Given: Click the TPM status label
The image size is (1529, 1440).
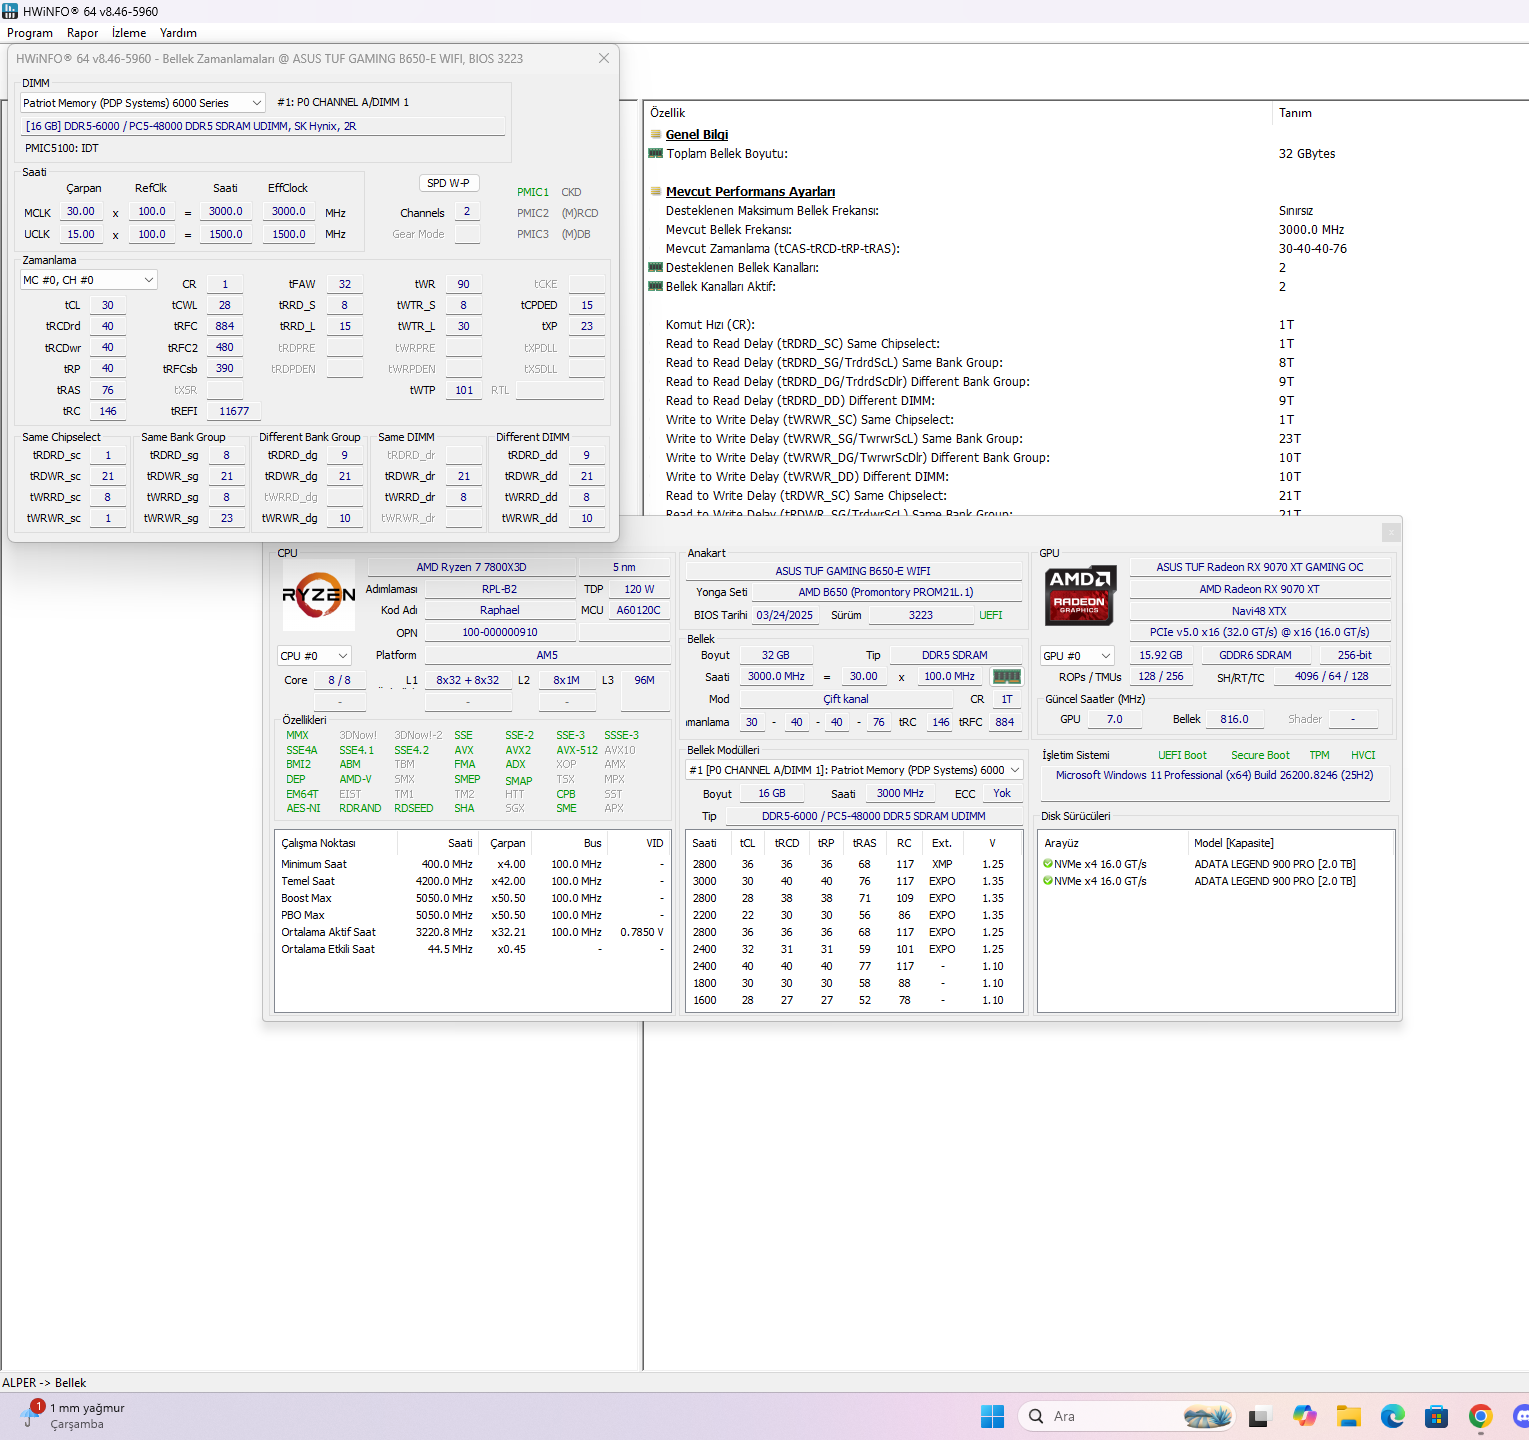Looking at the screenshot, I should coord(1320,755).
